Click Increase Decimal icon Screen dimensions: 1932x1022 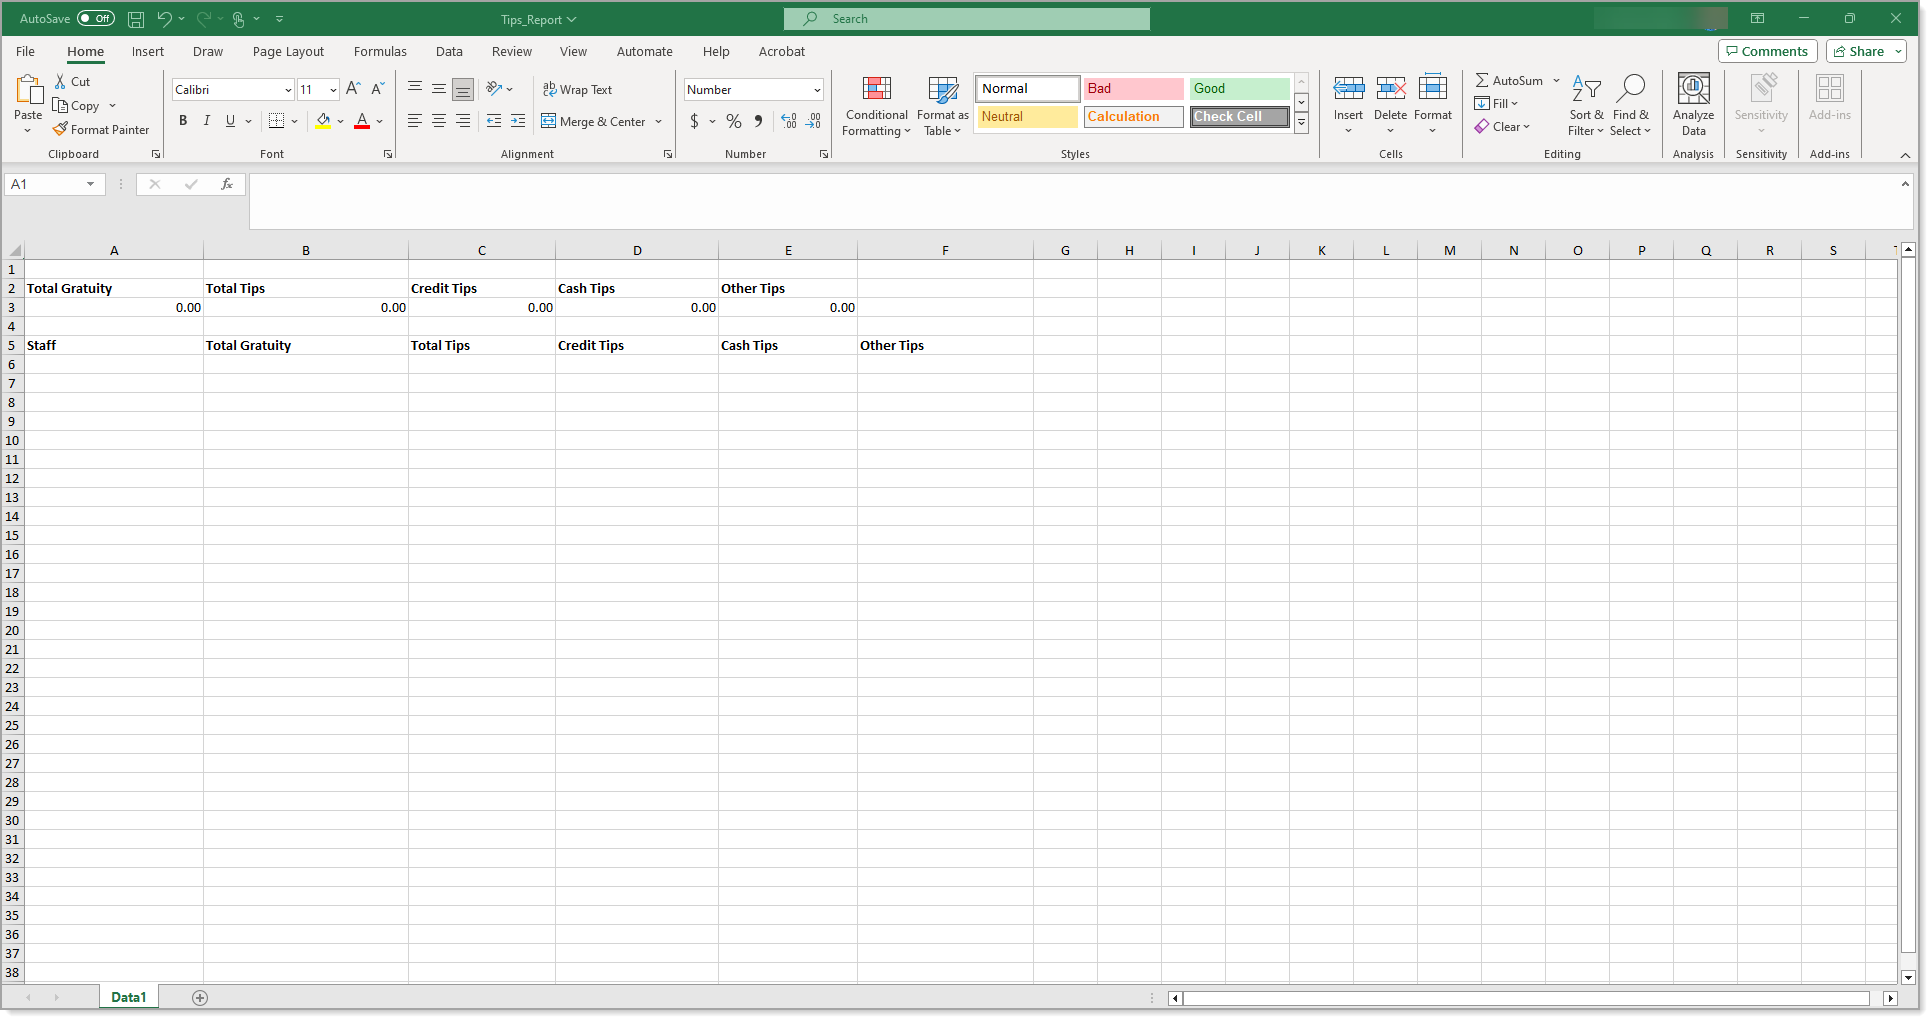pos(789,121)
